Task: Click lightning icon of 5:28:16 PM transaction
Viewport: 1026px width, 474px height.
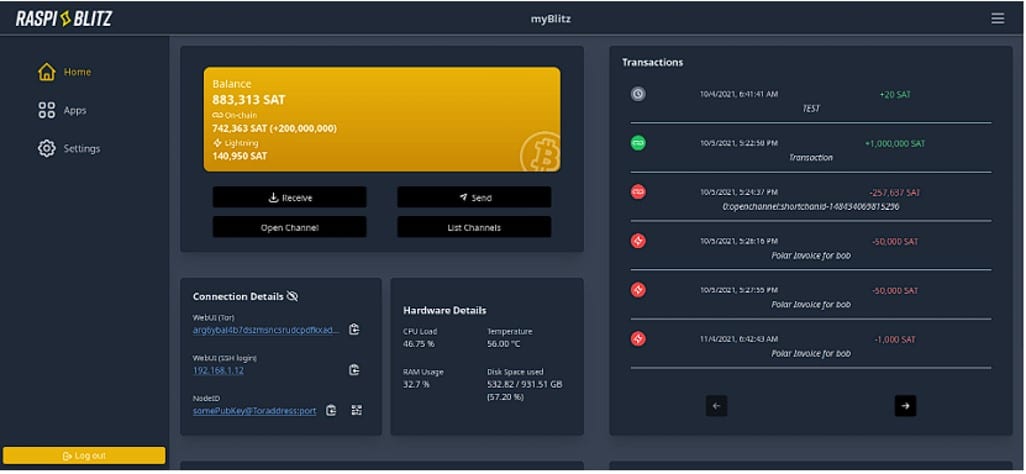Action: [638, 241]
